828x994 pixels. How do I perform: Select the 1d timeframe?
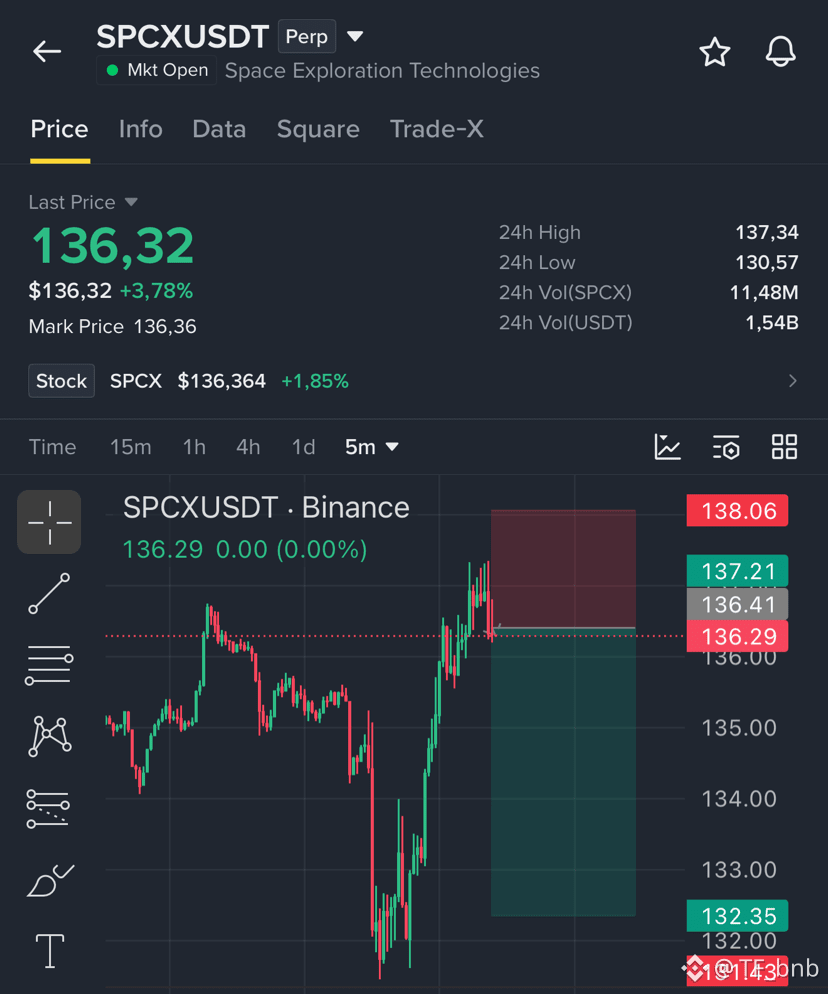coord(303,447)
